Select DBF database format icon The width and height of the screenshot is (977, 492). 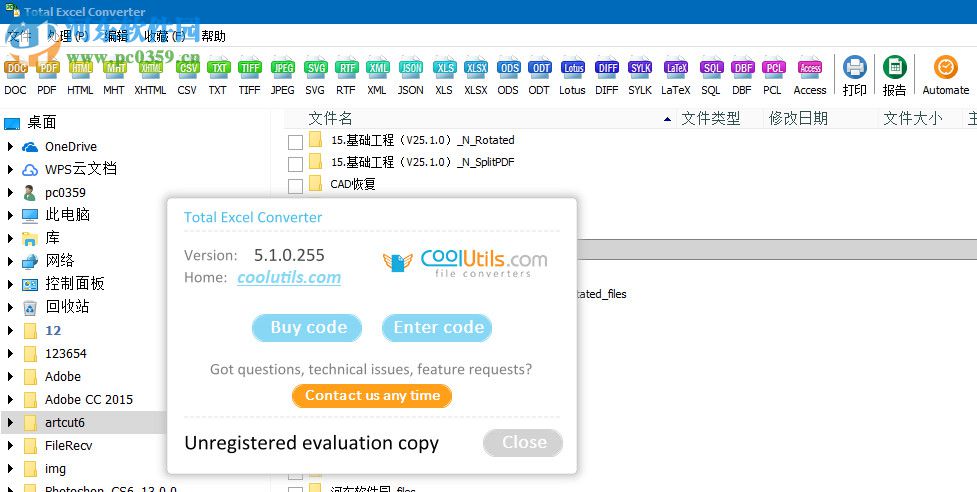pos(742,69)
